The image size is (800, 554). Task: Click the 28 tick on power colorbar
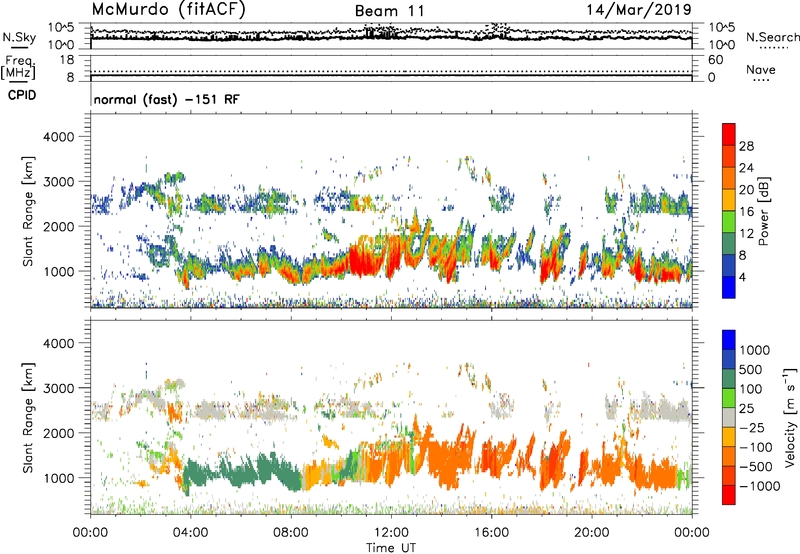746,146
